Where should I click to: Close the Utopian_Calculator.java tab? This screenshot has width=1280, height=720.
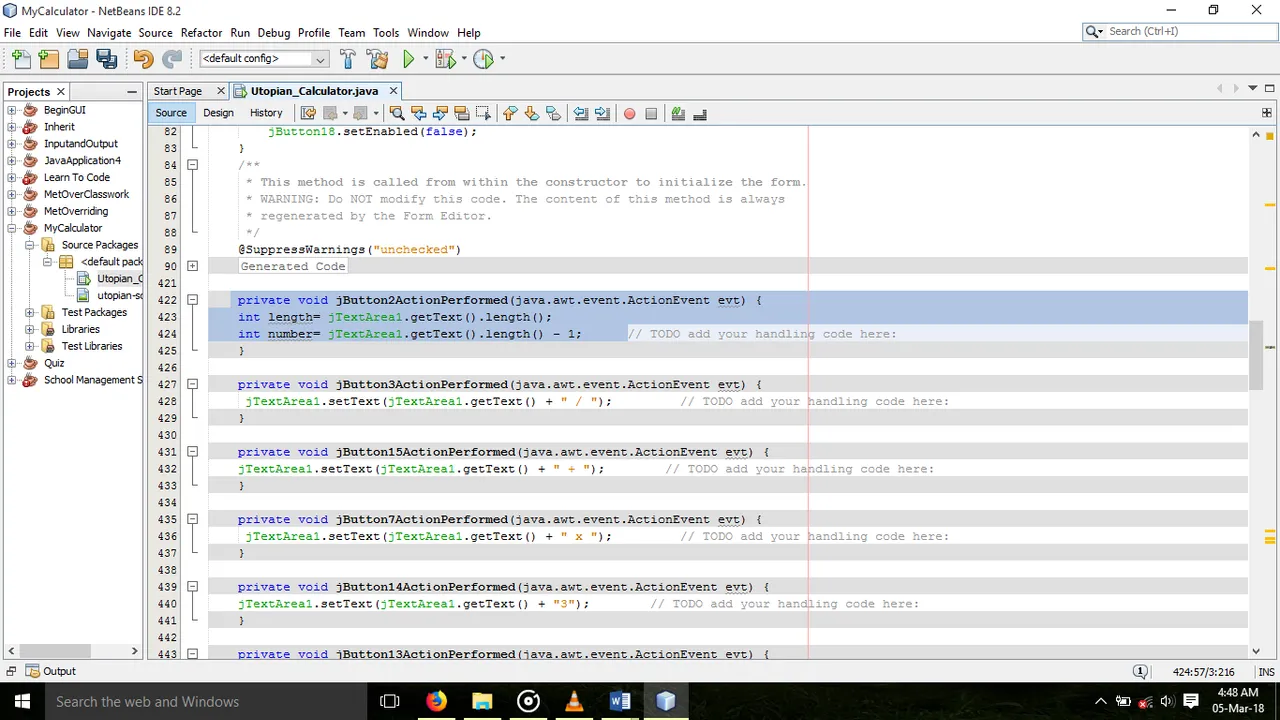(x=393, y=91)
